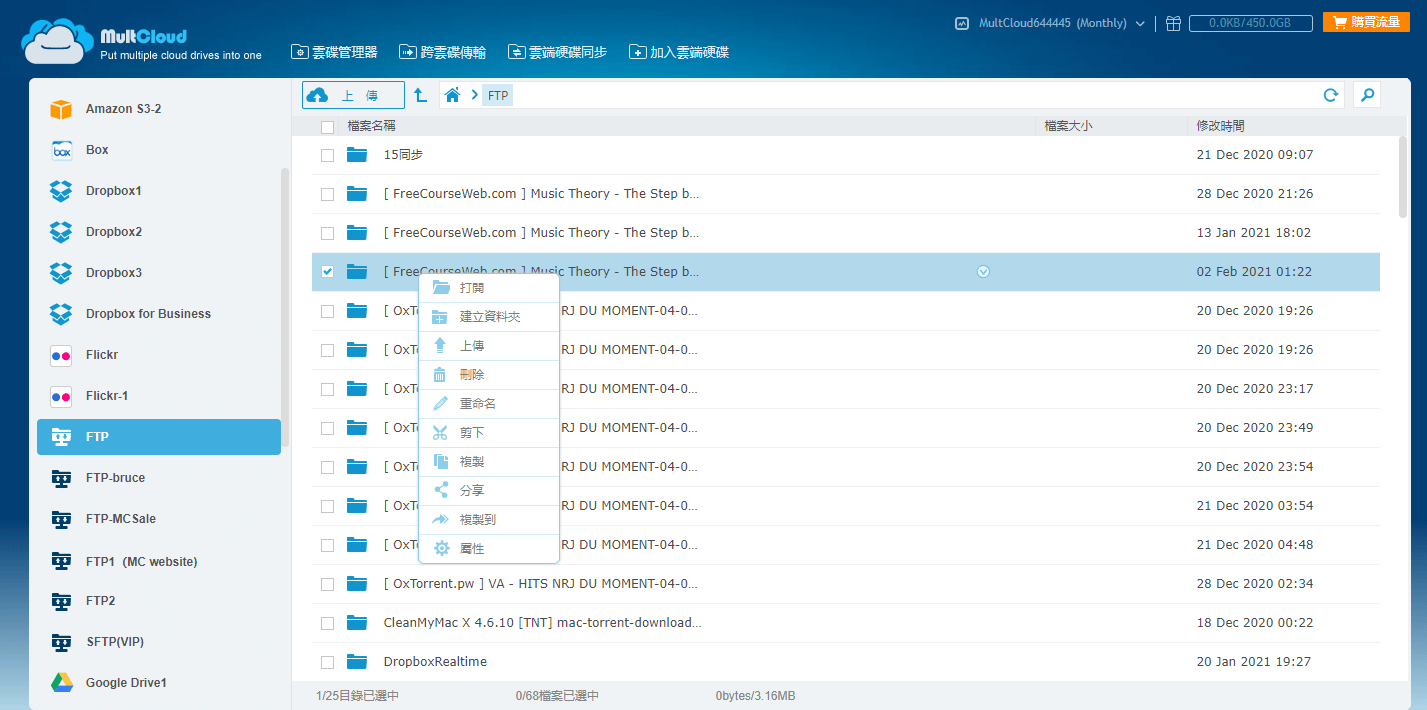Click dropdown arrow on highlighted row
This screenshot has height=710, width=1427.
(x=983, y=272)
